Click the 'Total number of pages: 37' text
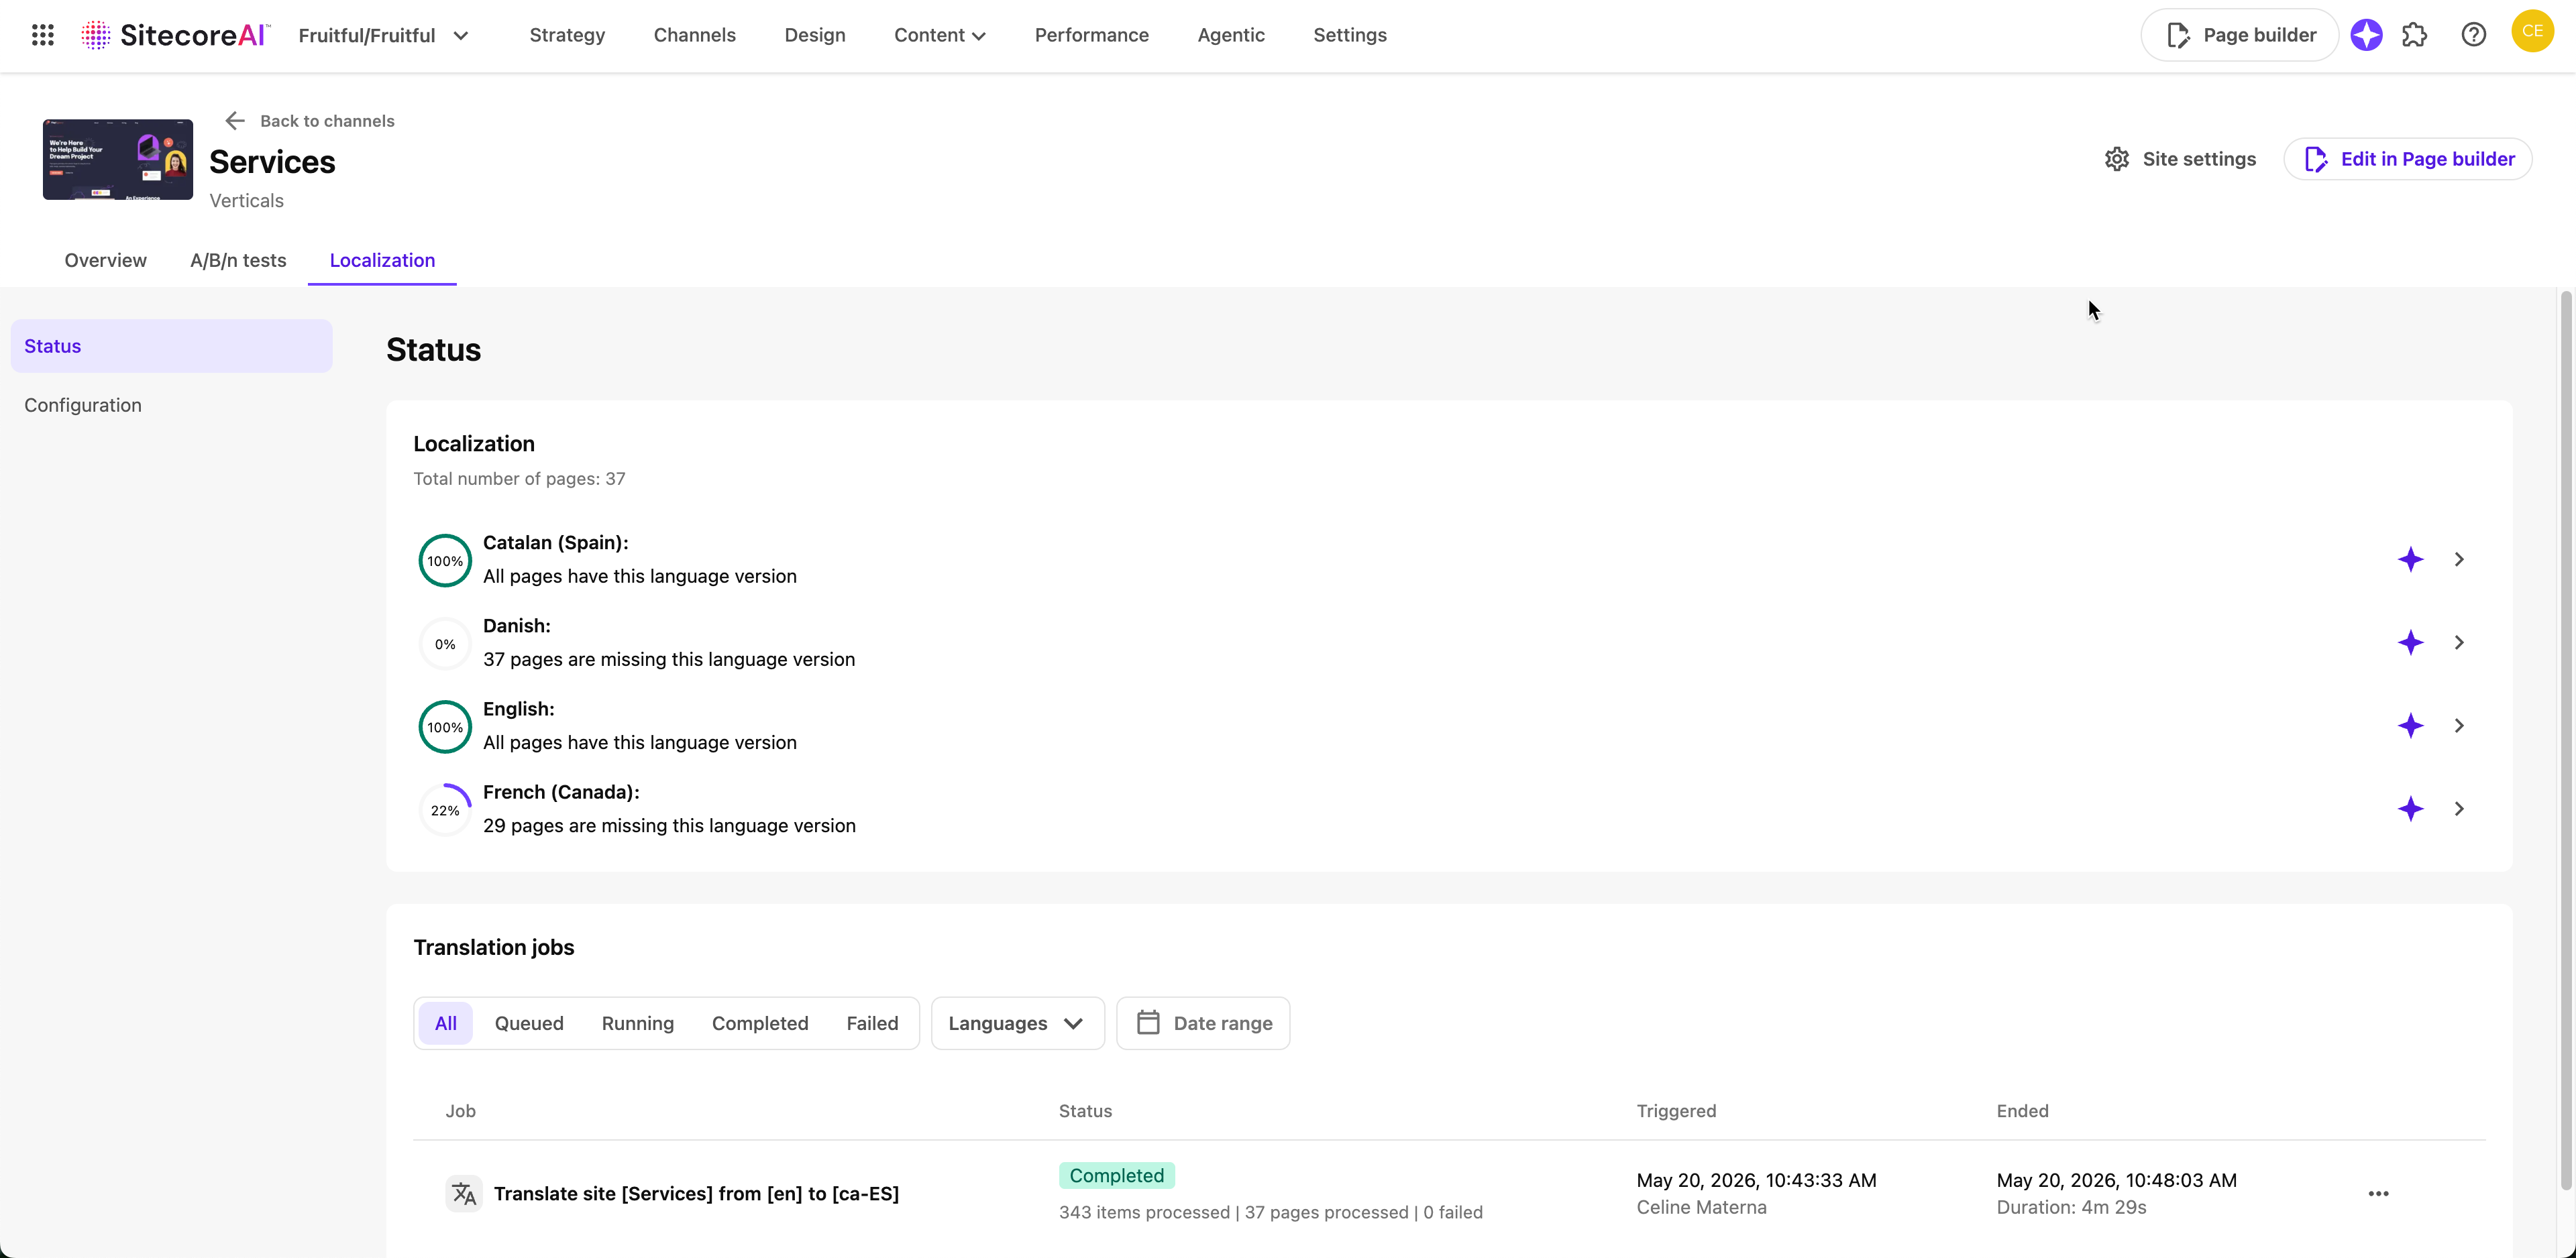The width and height of the screenshot is (2576, 1258). 519,478
